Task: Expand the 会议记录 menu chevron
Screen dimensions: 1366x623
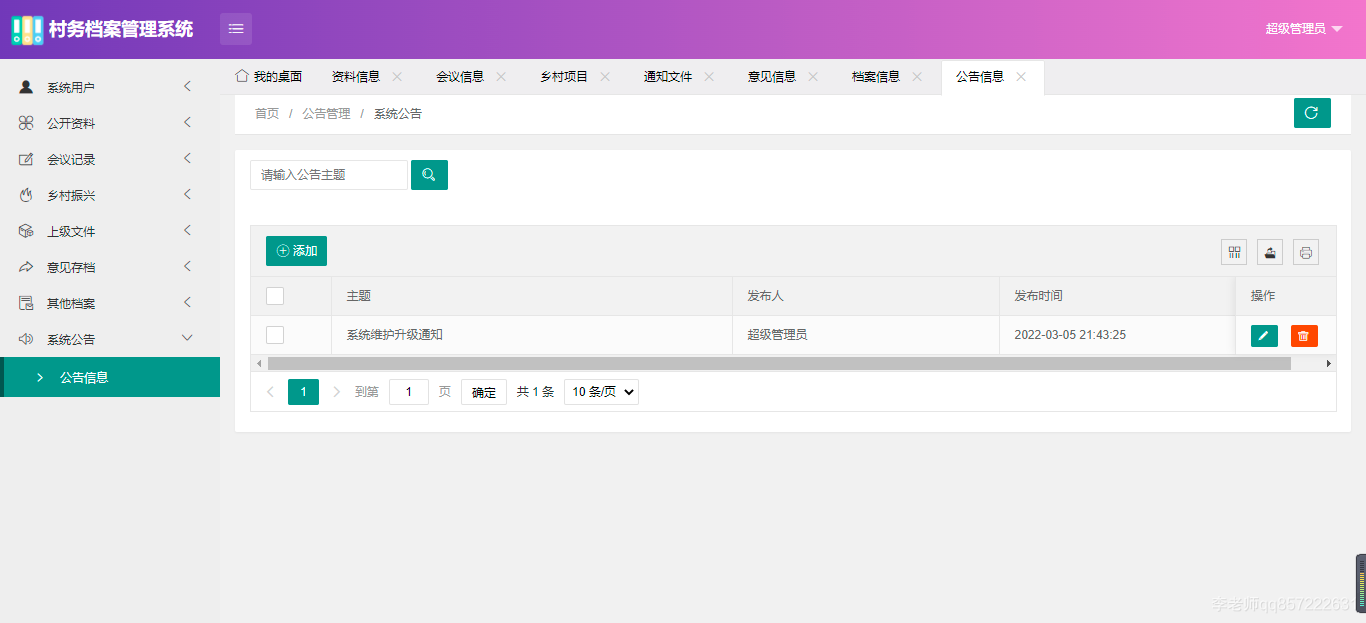Action: 187,158
